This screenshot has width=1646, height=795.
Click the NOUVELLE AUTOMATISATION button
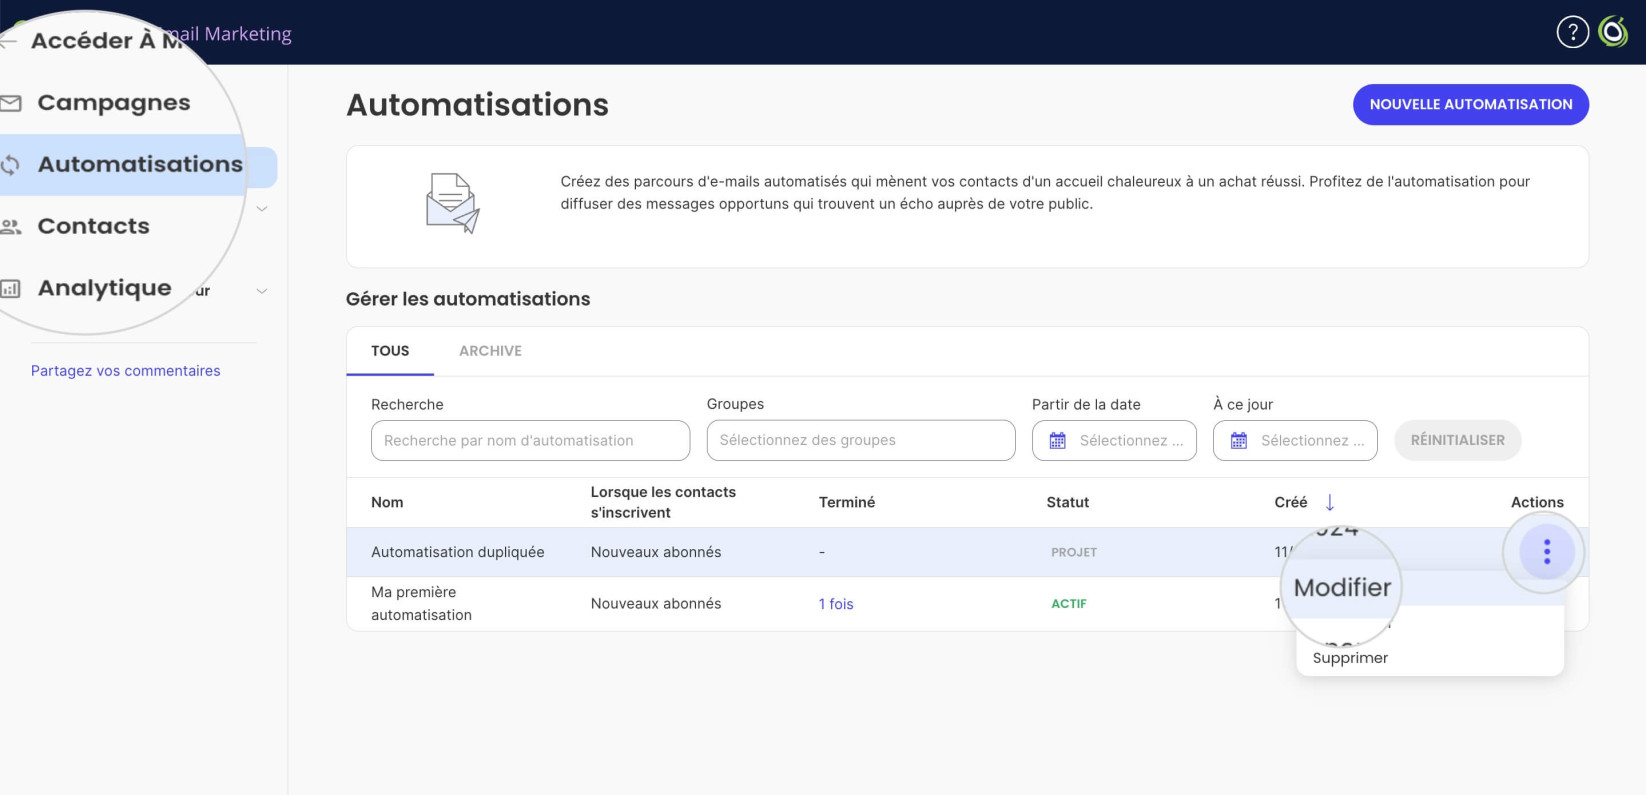tap(1470, 104)
